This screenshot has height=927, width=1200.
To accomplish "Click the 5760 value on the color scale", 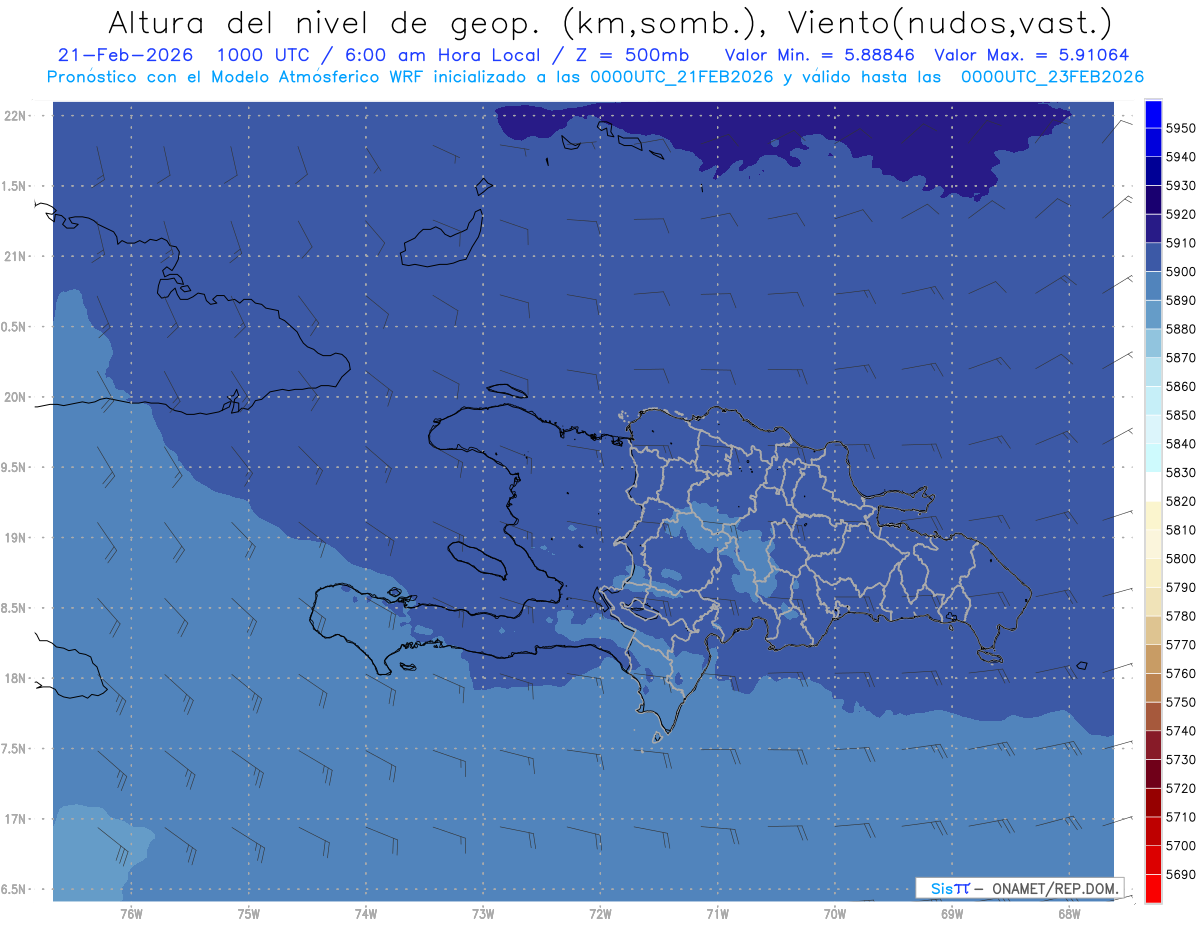I will [x=1181, y=673].
